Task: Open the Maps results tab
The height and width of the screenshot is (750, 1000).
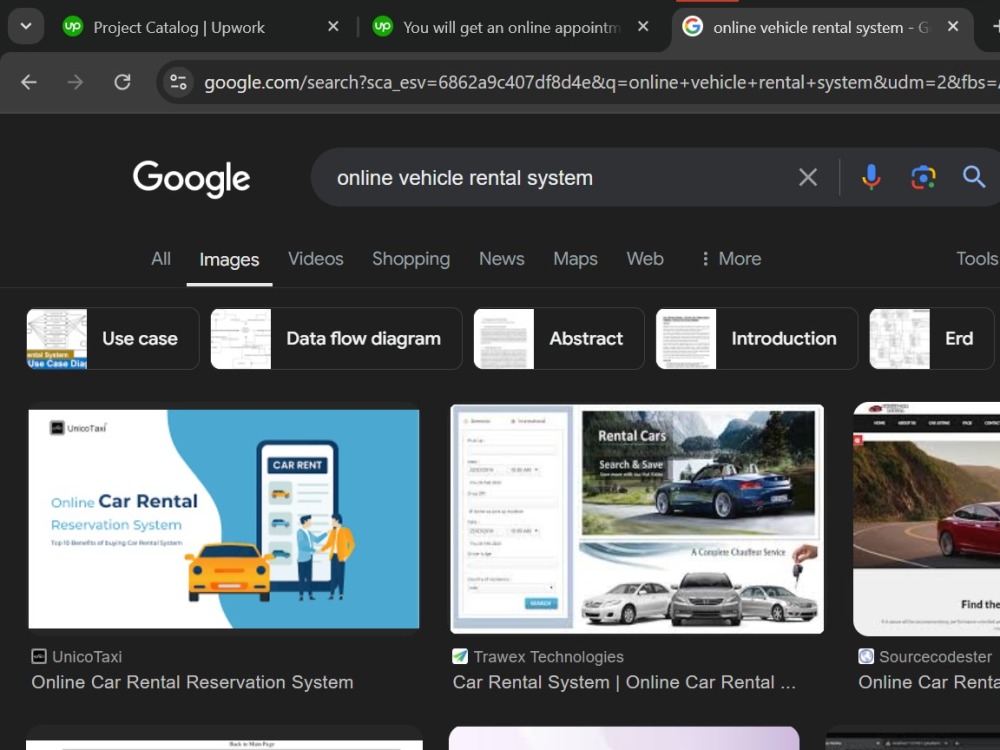Action: point(575,259)
